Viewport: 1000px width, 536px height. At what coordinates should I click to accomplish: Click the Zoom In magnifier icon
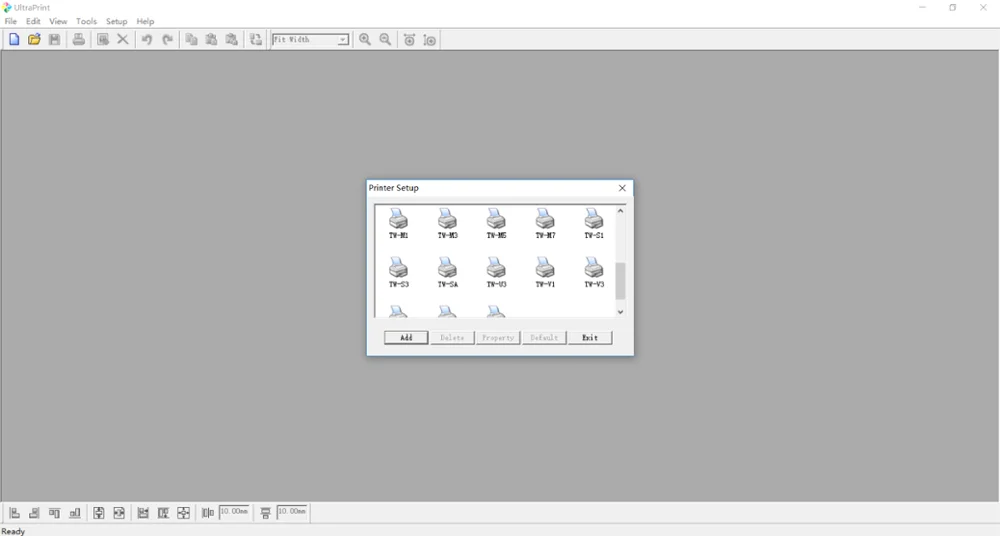pyautogui.click(x=365, y=40)
